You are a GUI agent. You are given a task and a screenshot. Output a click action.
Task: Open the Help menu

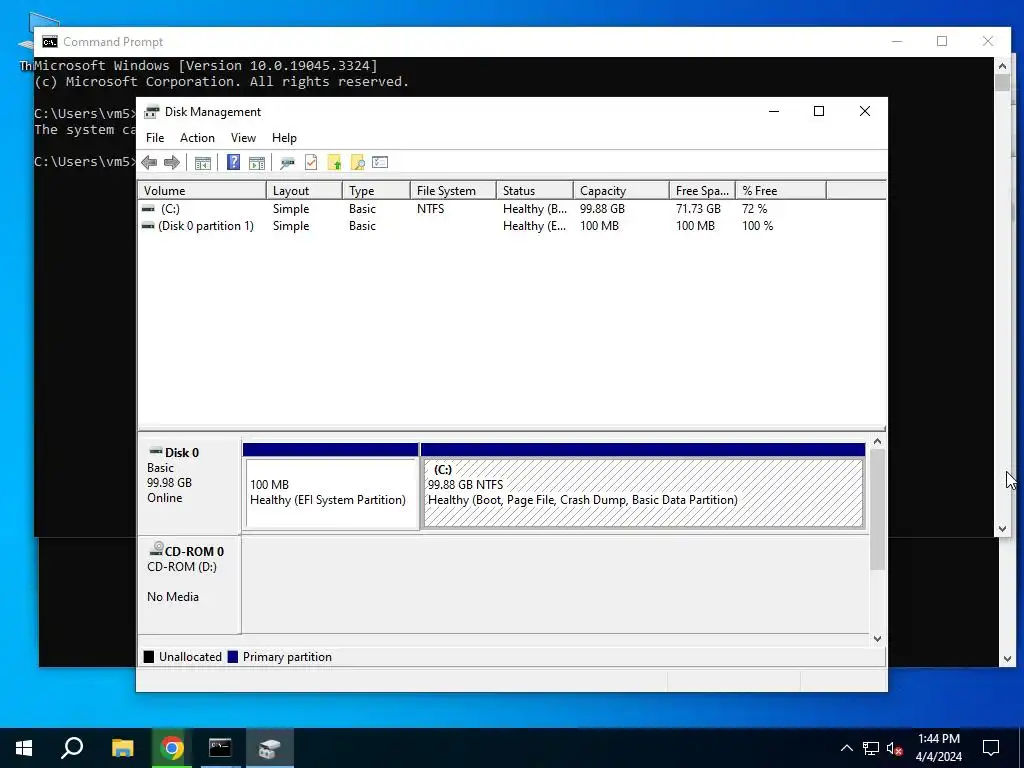tap(284, 138)
